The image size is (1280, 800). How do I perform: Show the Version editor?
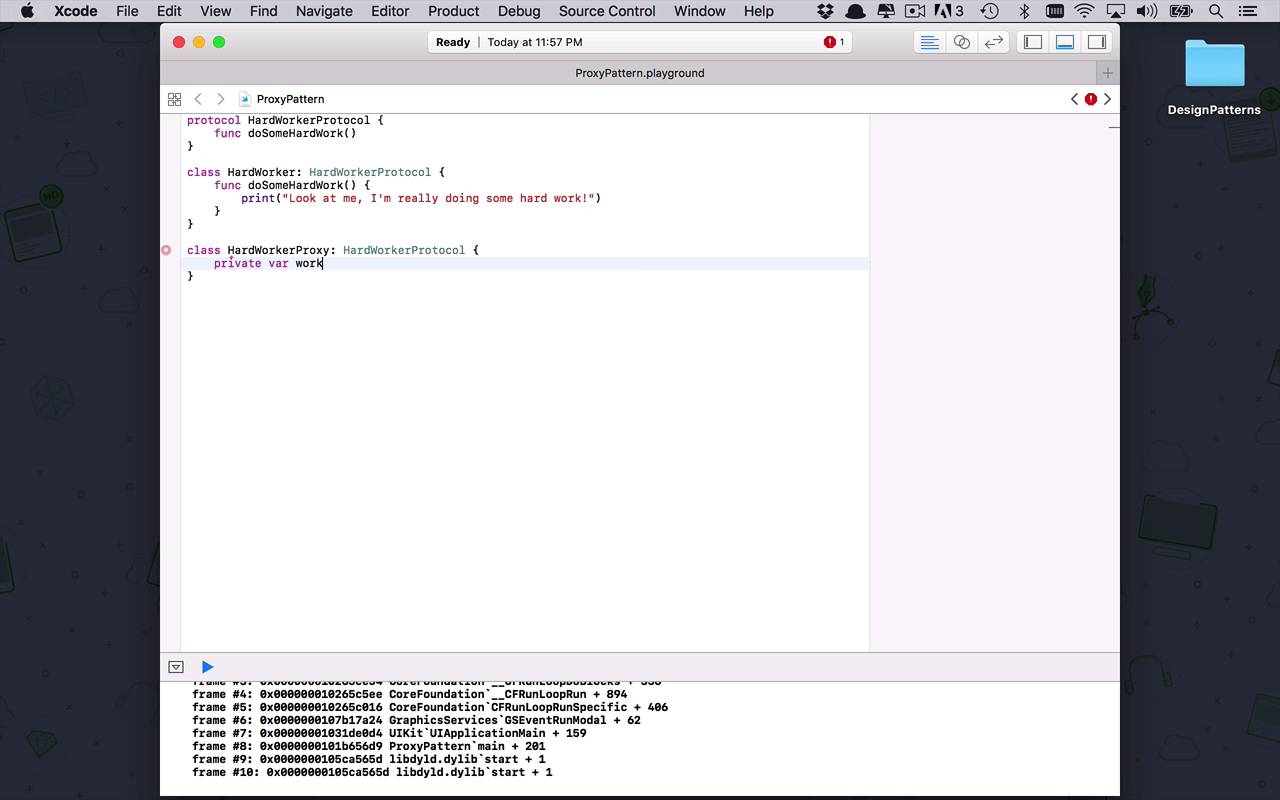click(x=993, y=42)
